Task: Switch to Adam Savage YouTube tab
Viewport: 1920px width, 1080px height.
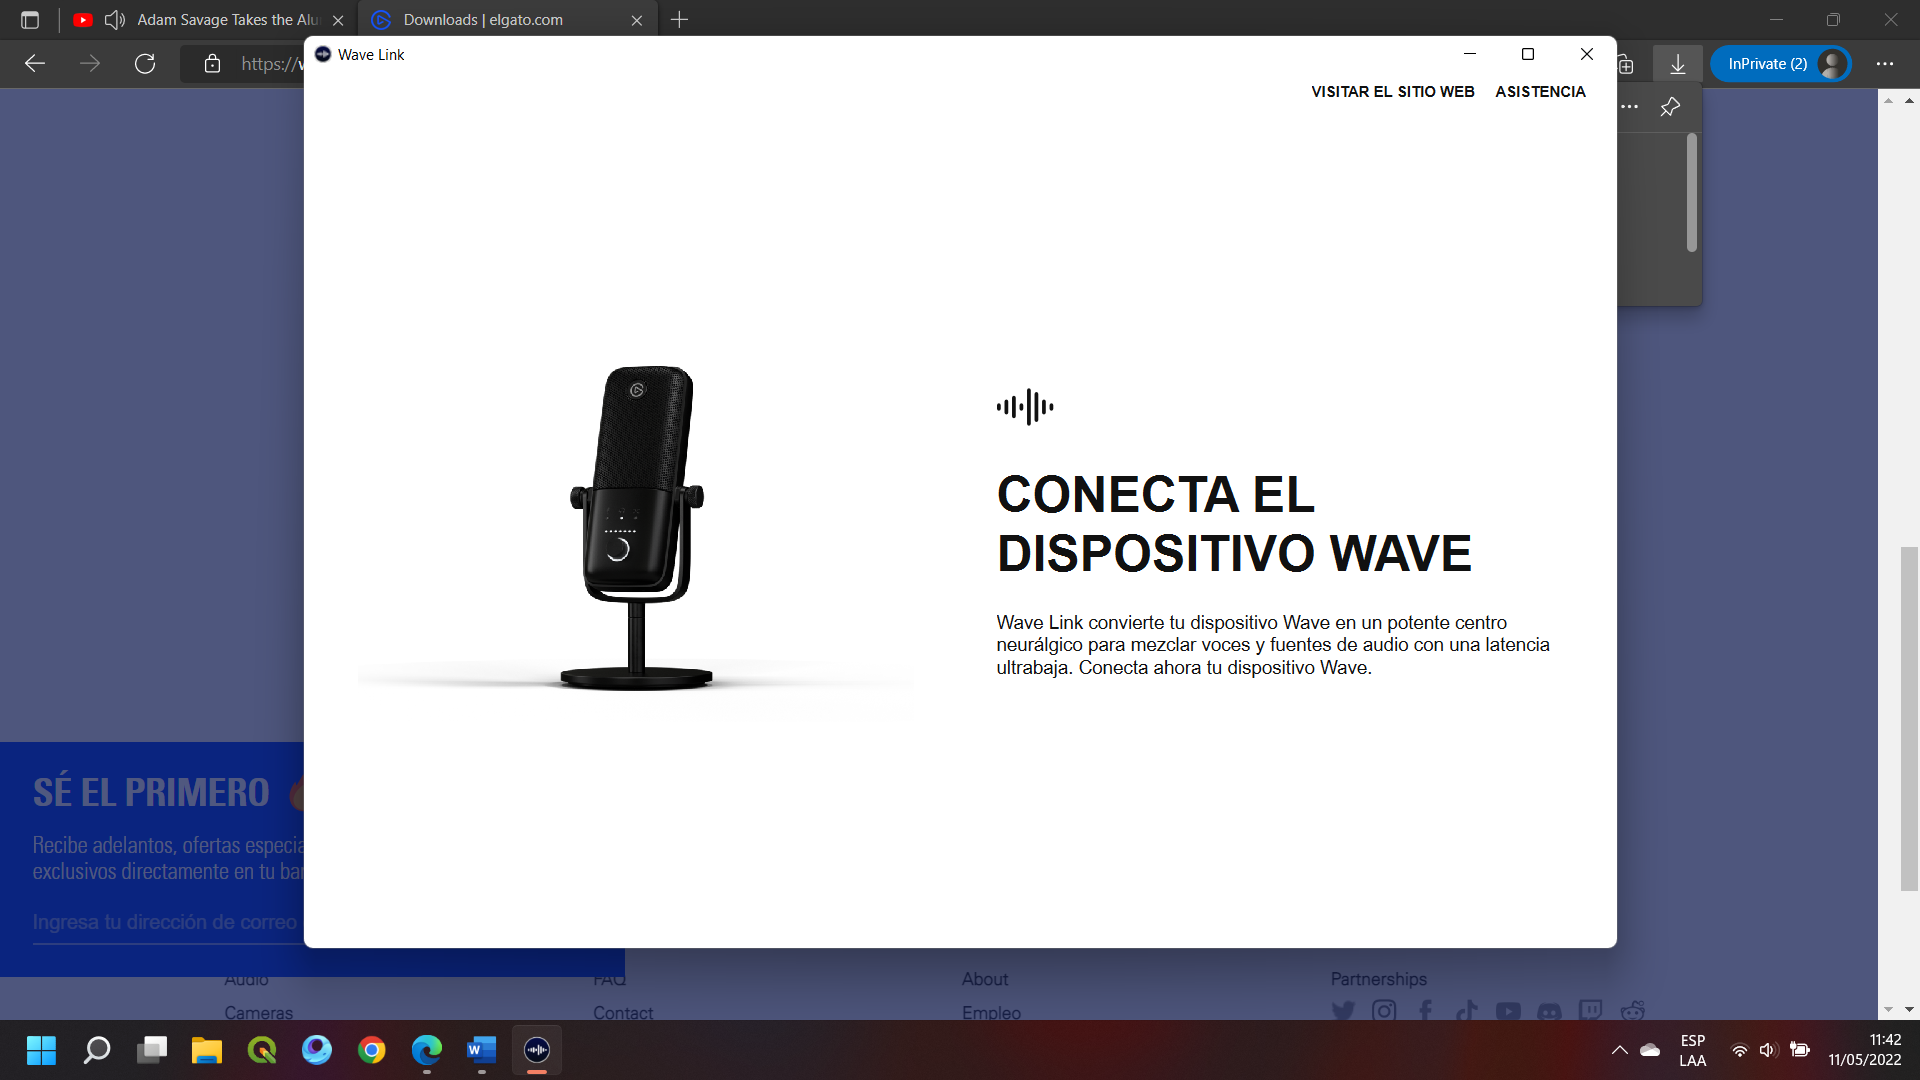Action: pyautogui.click(x=227, y=20)
